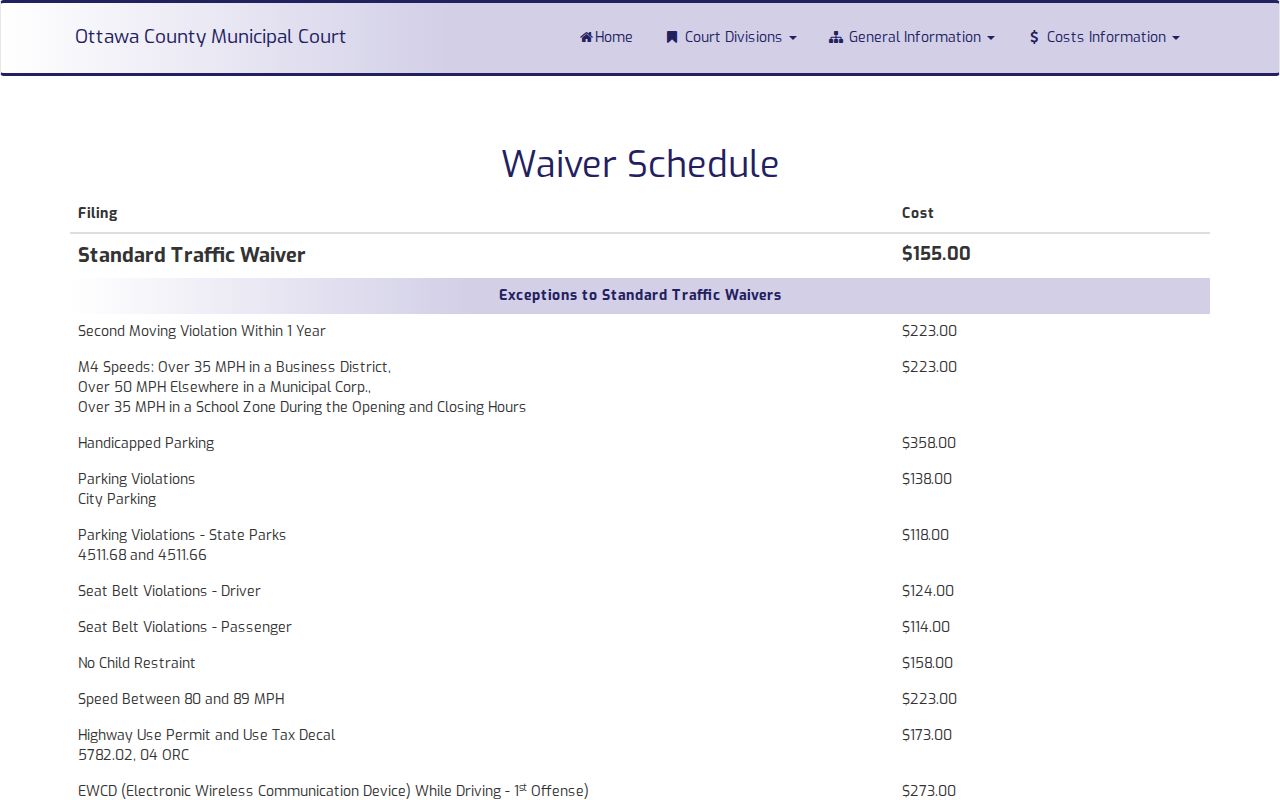Select Seat Belt Violations - Passenger text

(x=185, y=627)
